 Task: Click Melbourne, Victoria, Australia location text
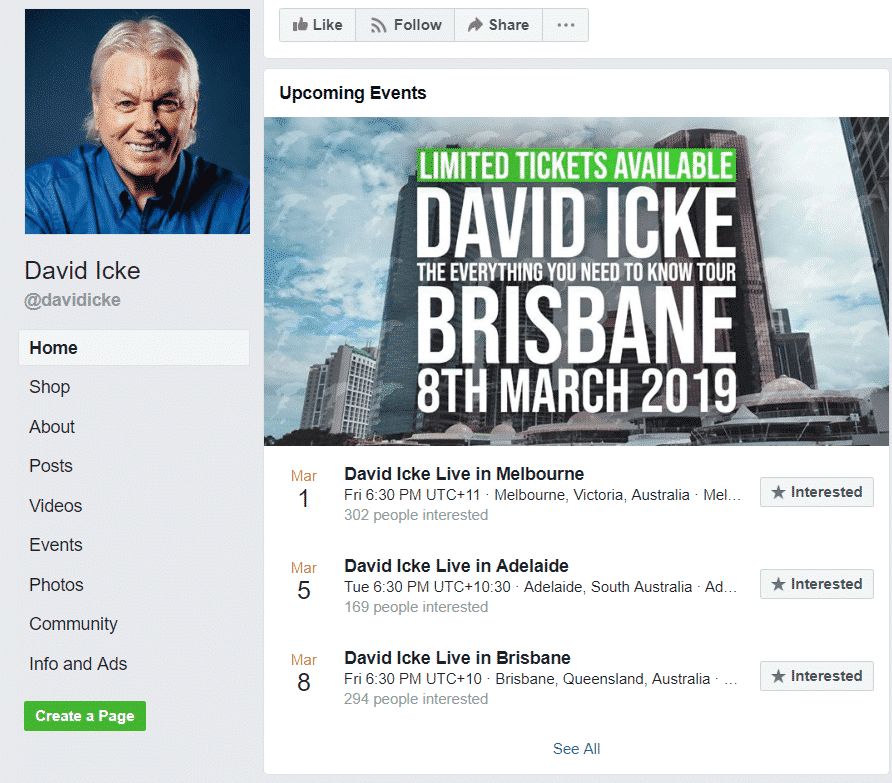pos(592,495)
